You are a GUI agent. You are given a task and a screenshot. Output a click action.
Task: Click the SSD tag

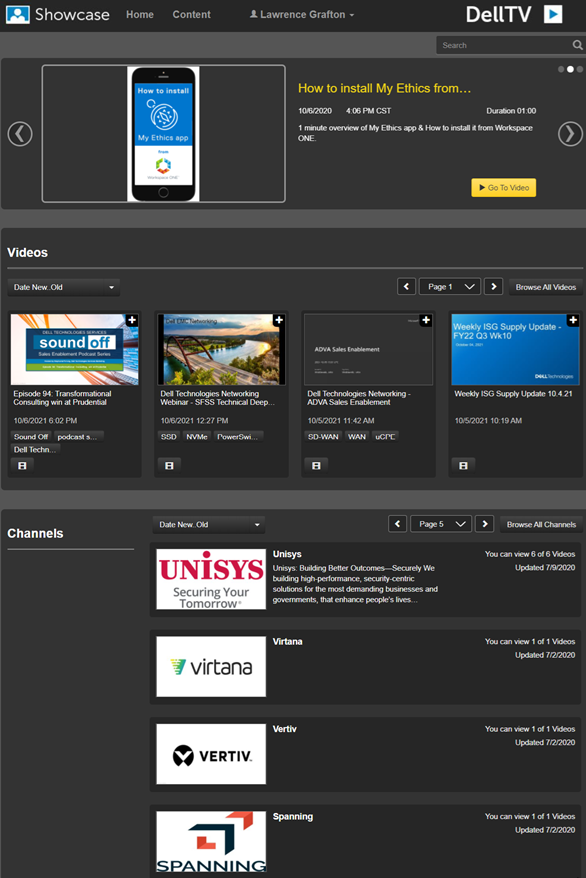click(168, 437)
